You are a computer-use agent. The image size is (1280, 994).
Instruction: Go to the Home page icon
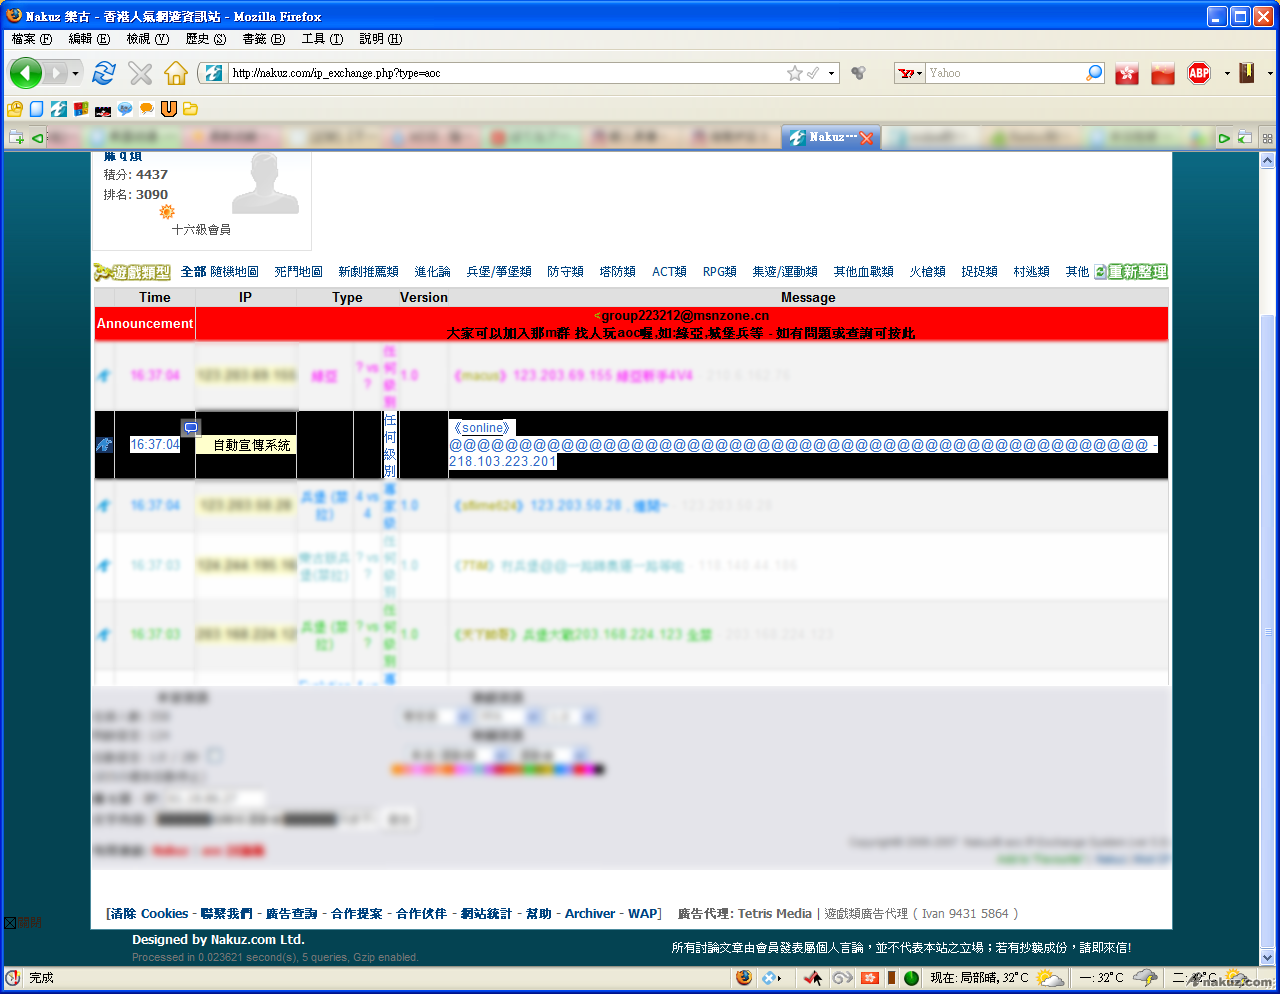[176, 73]
